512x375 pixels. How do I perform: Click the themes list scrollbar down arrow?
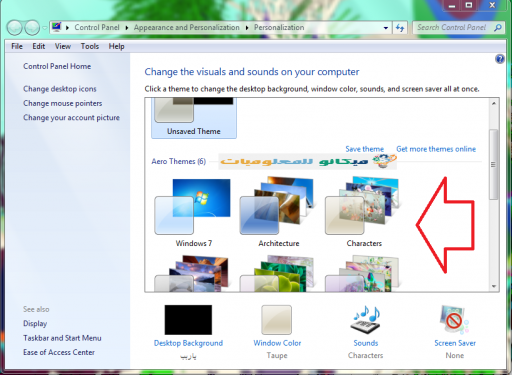pyautogui.click(x=494, y=286)
